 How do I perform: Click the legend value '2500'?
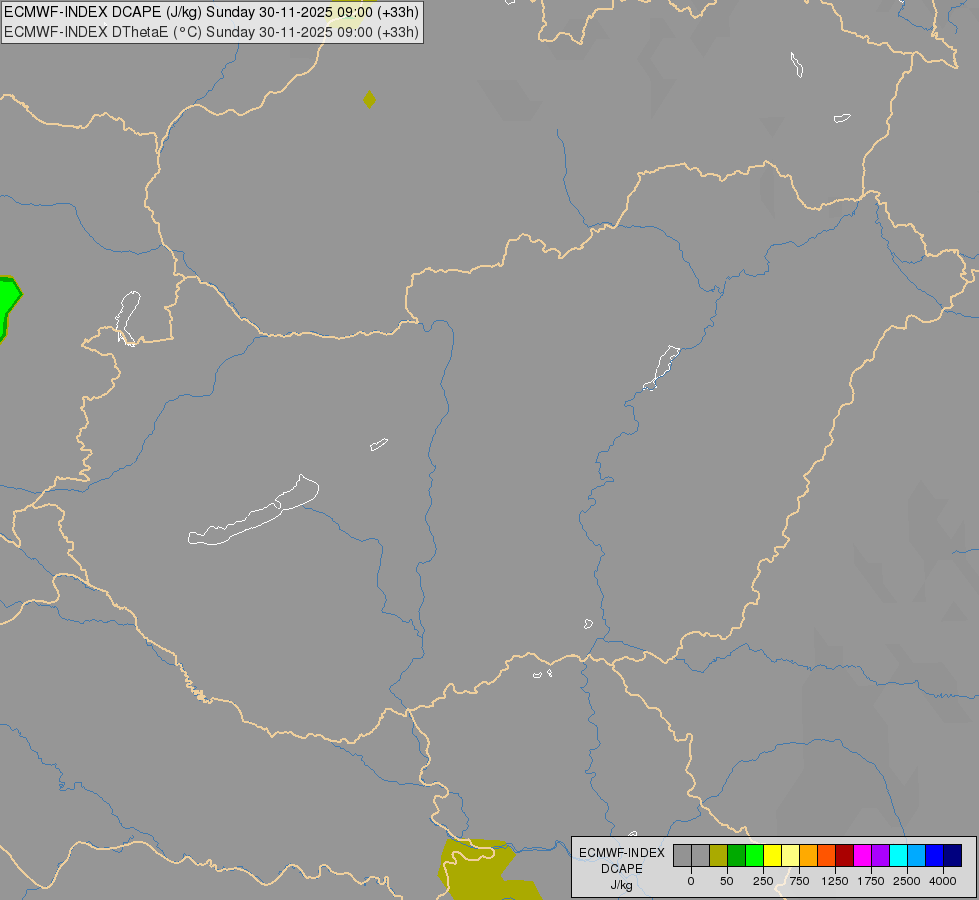(x=907, y=881)
